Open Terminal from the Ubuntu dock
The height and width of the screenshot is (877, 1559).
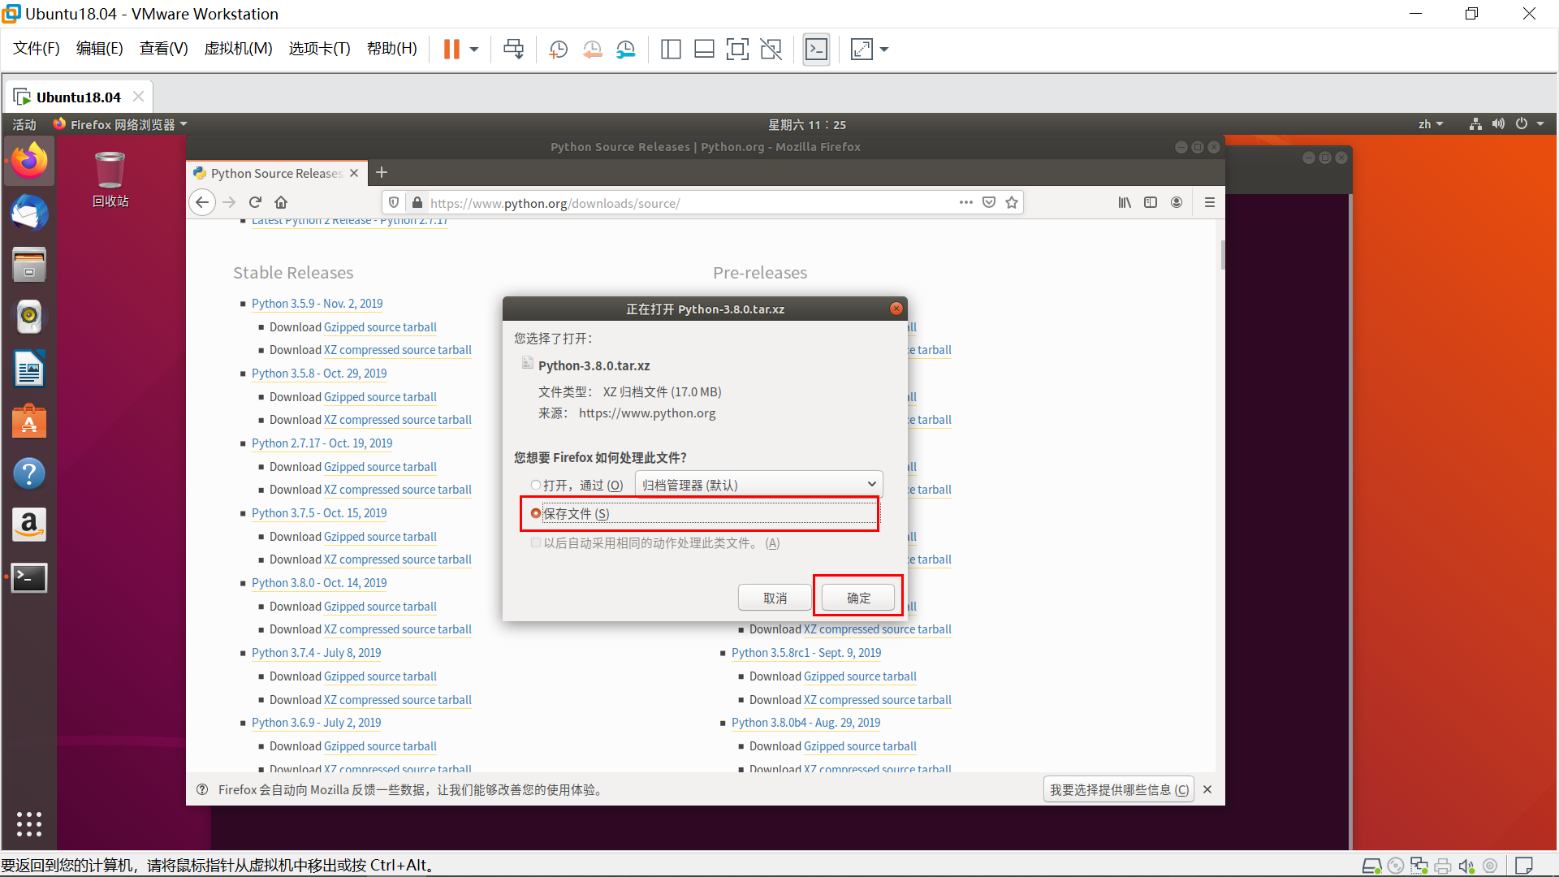[29, 577]
